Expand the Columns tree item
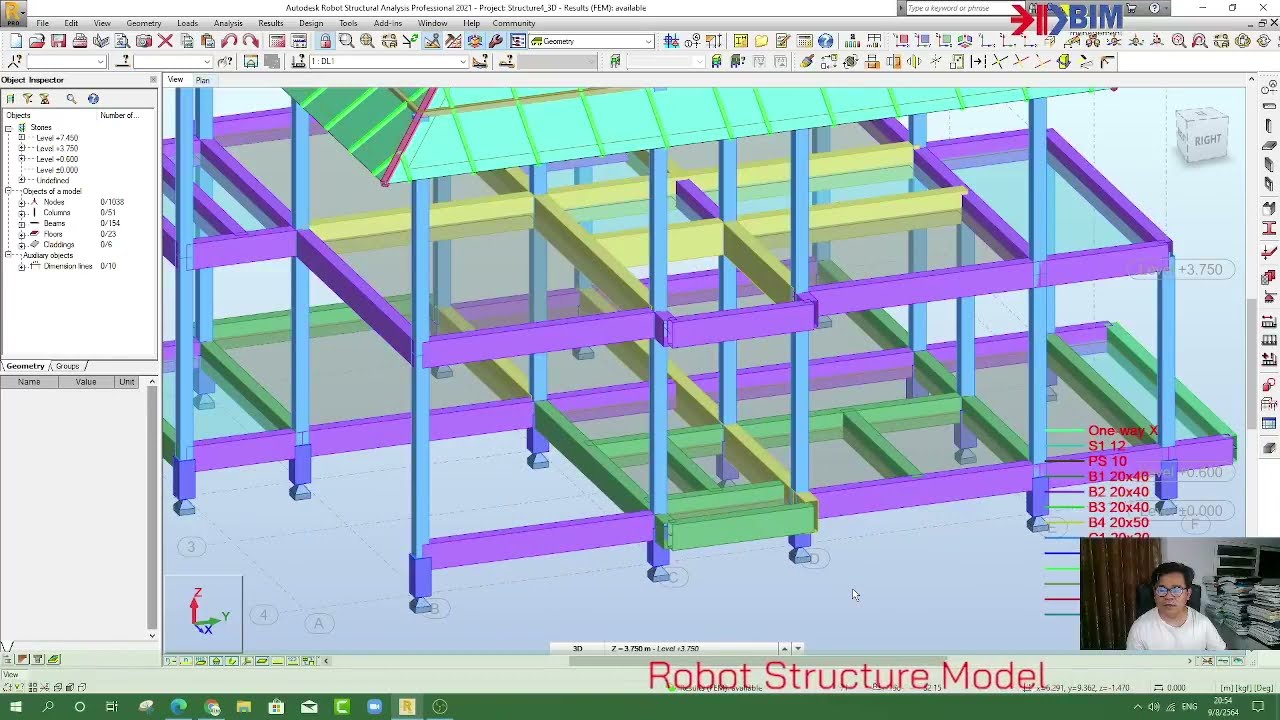Image resolution: width=1280 pixels, height=720 pixels. (x=22, y=213)
